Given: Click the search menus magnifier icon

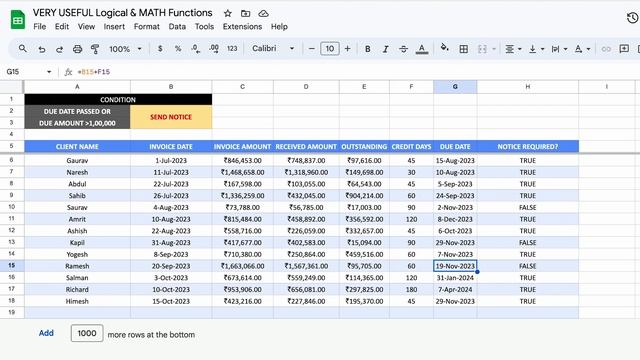Looking at the screenshot, I should (23, 49).
